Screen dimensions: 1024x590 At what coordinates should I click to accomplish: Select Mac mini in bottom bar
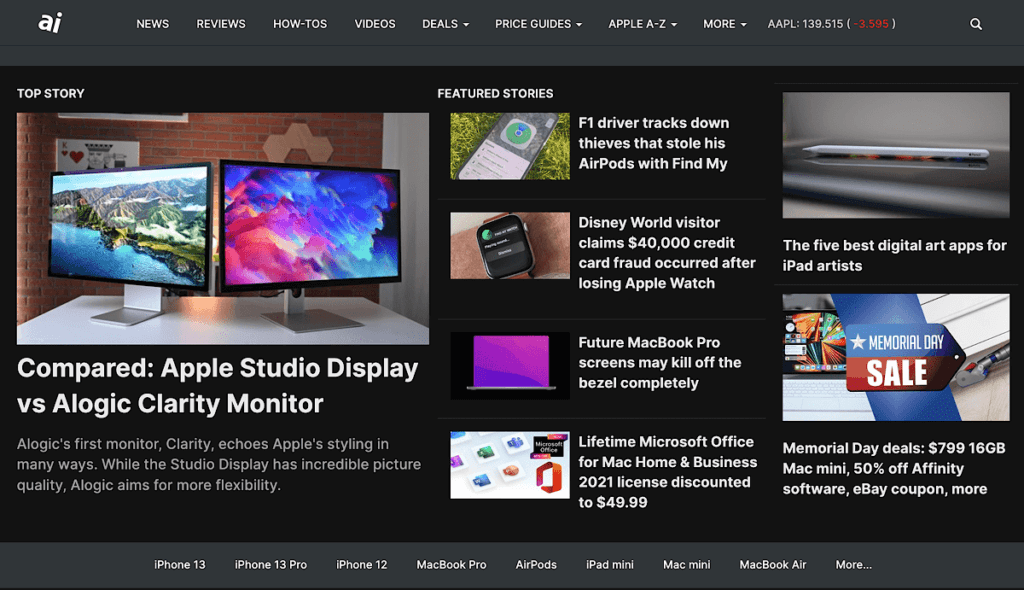[686, 565]
